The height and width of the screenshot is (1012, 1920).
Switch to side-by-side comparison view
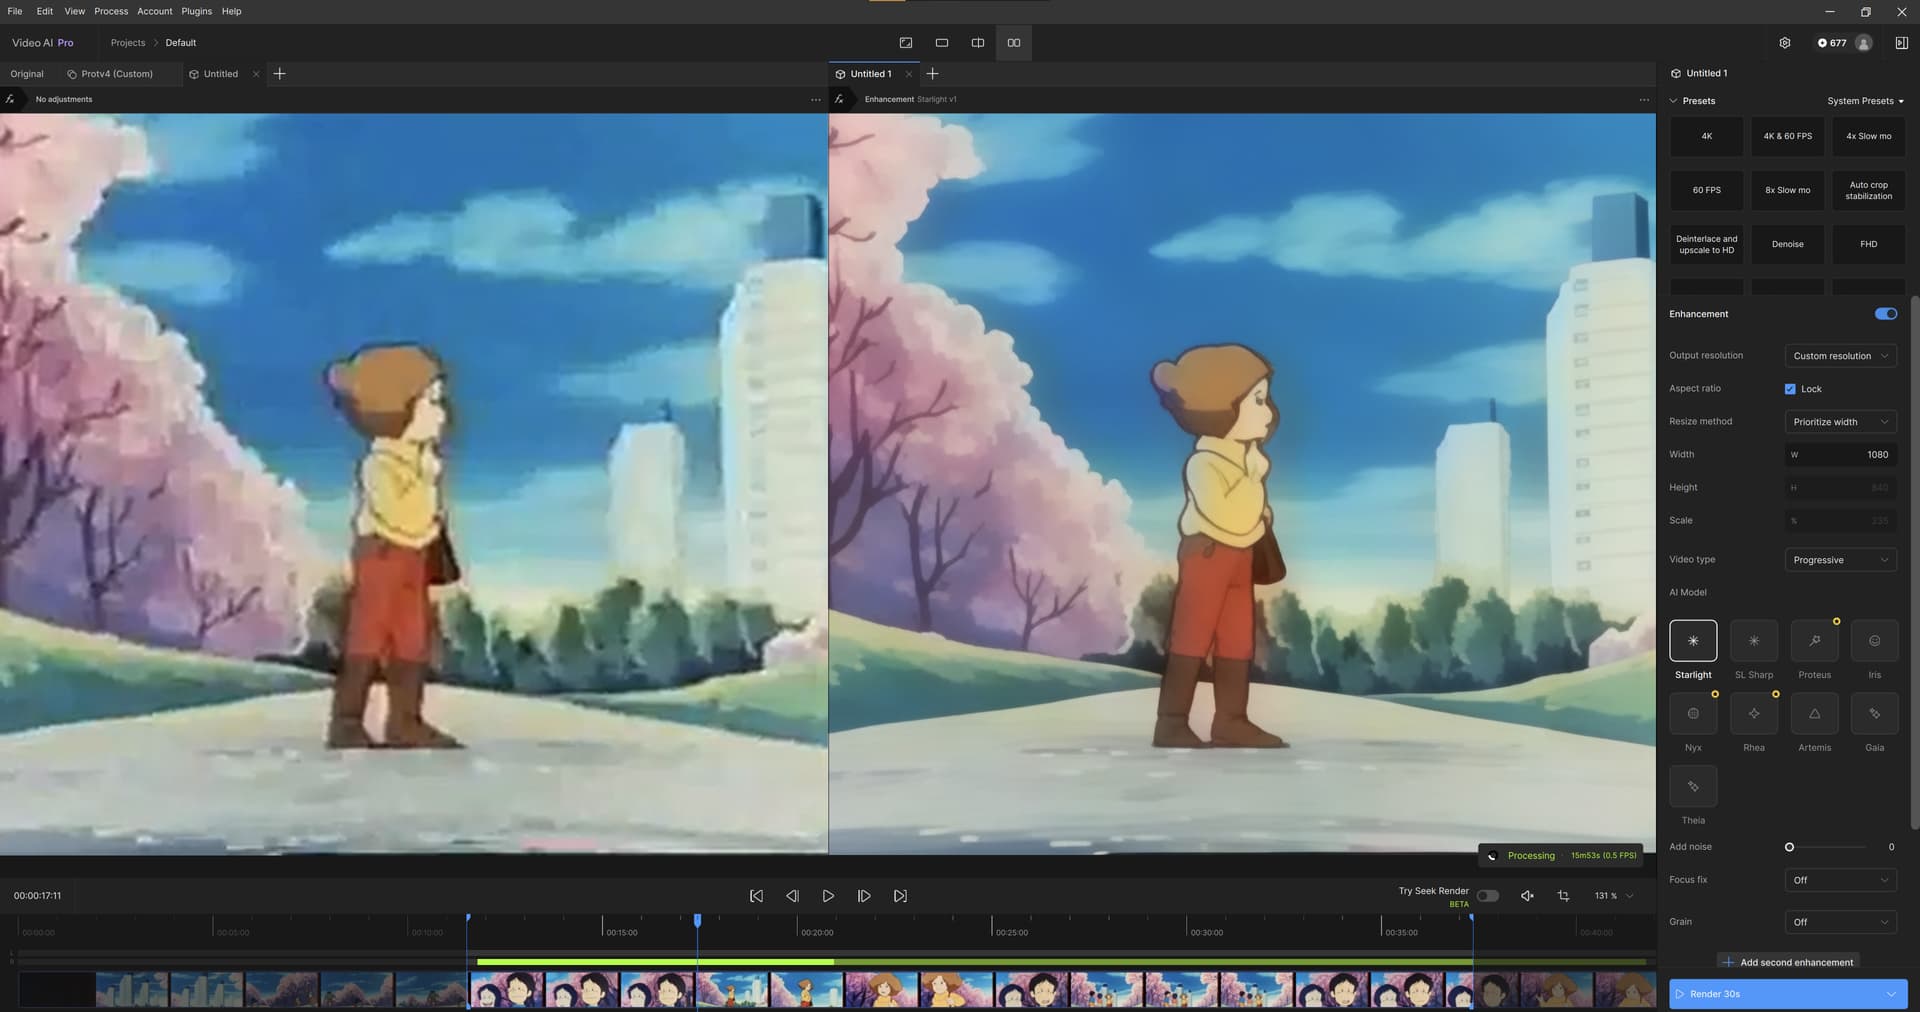[1013, 43]
